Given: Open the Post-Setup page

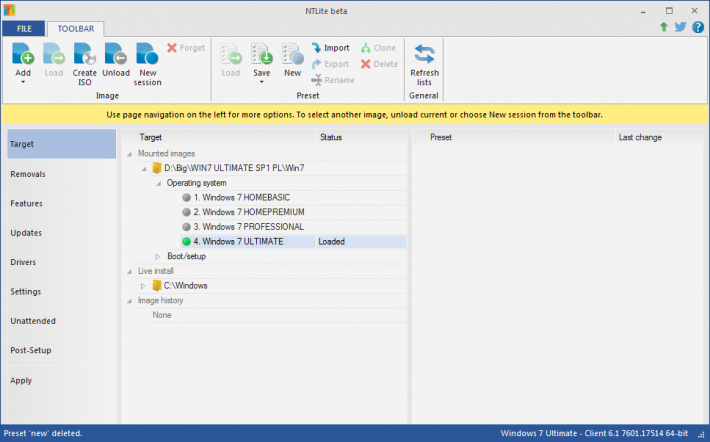Looking at the screenshot, I should tap(62, 351).
